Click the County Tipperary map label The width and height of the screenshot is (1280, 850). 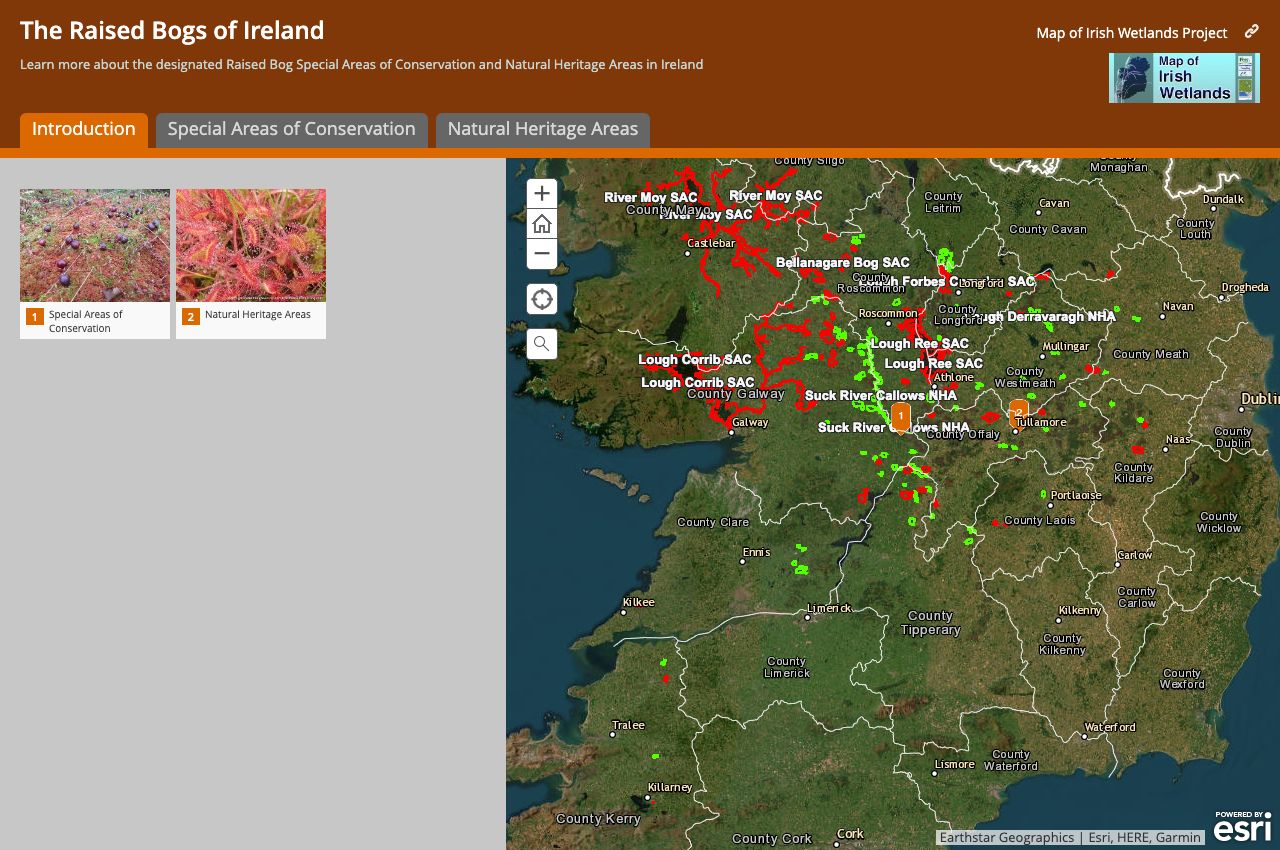(x=930, y=623)
